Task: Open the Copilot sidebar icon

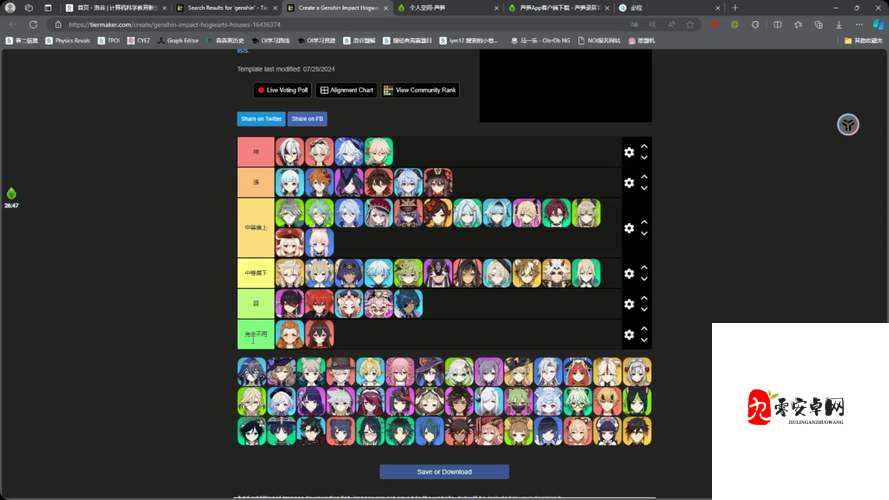Action: [878, 24]
